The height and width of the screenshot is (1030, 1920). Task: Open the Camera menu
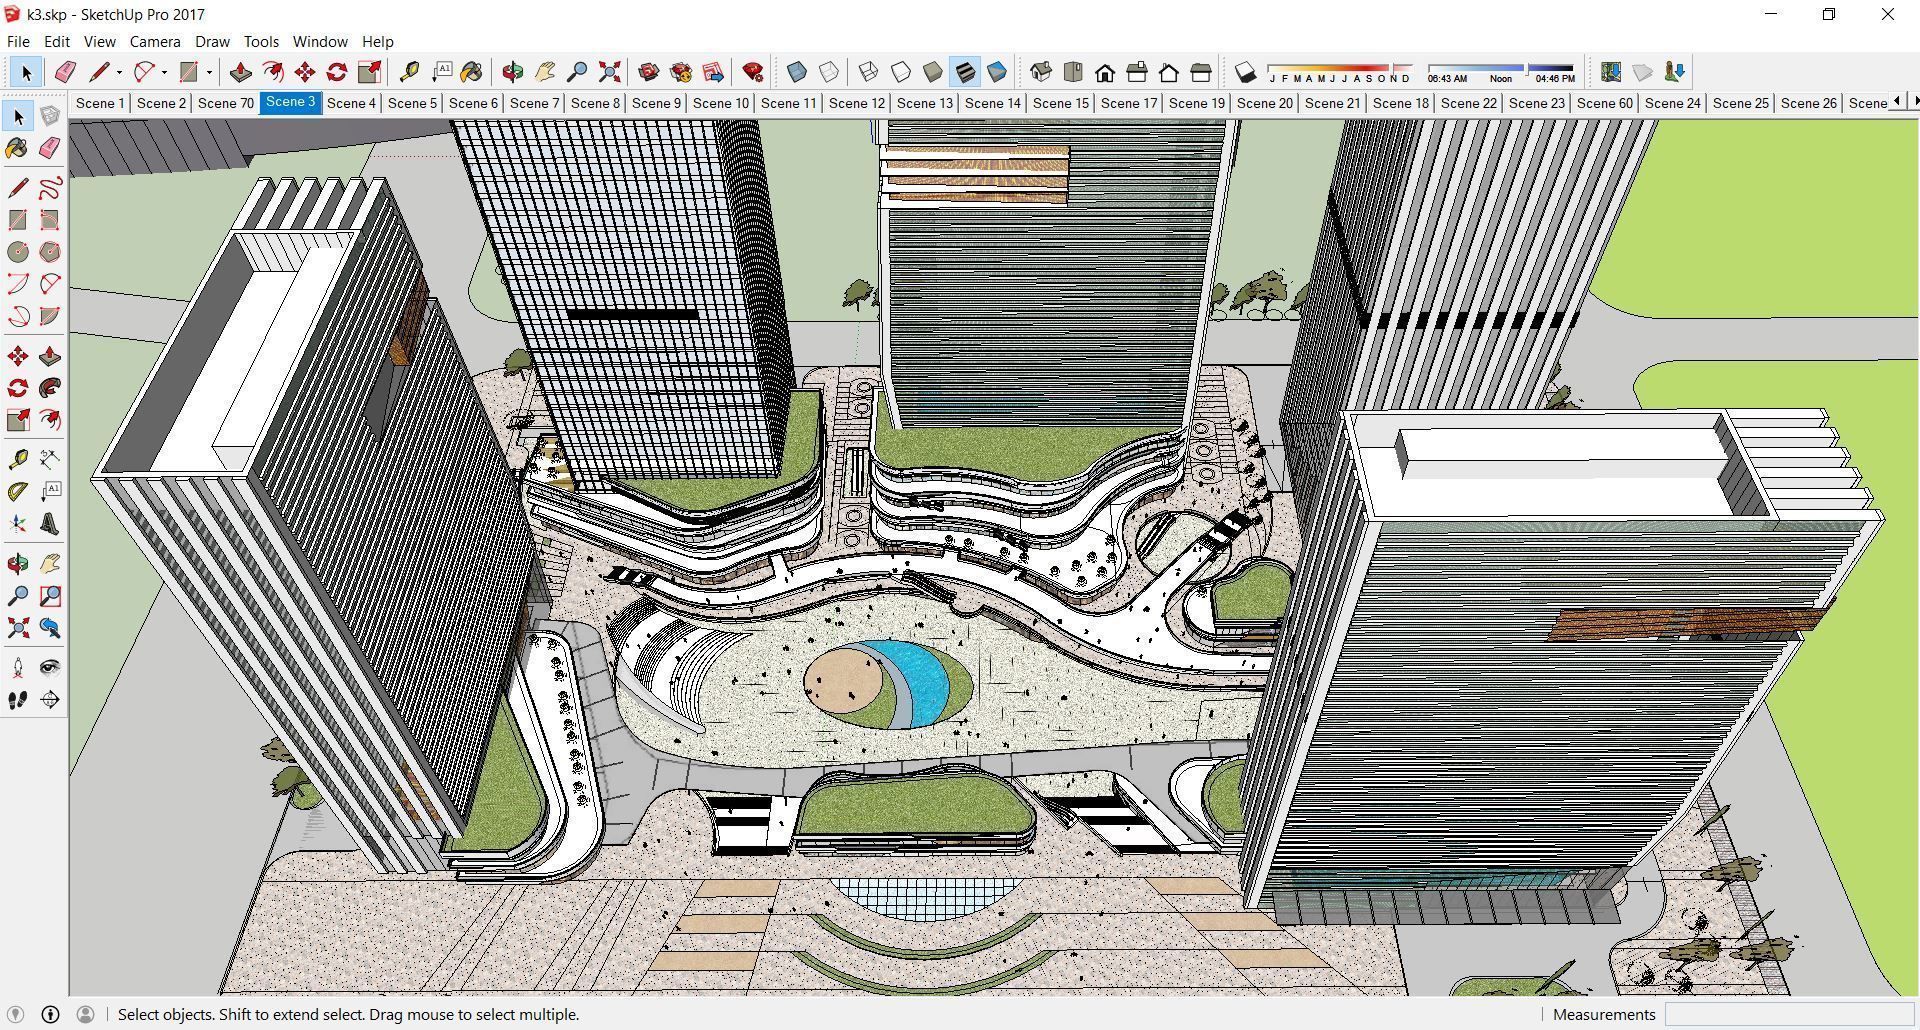click(154, 41)
